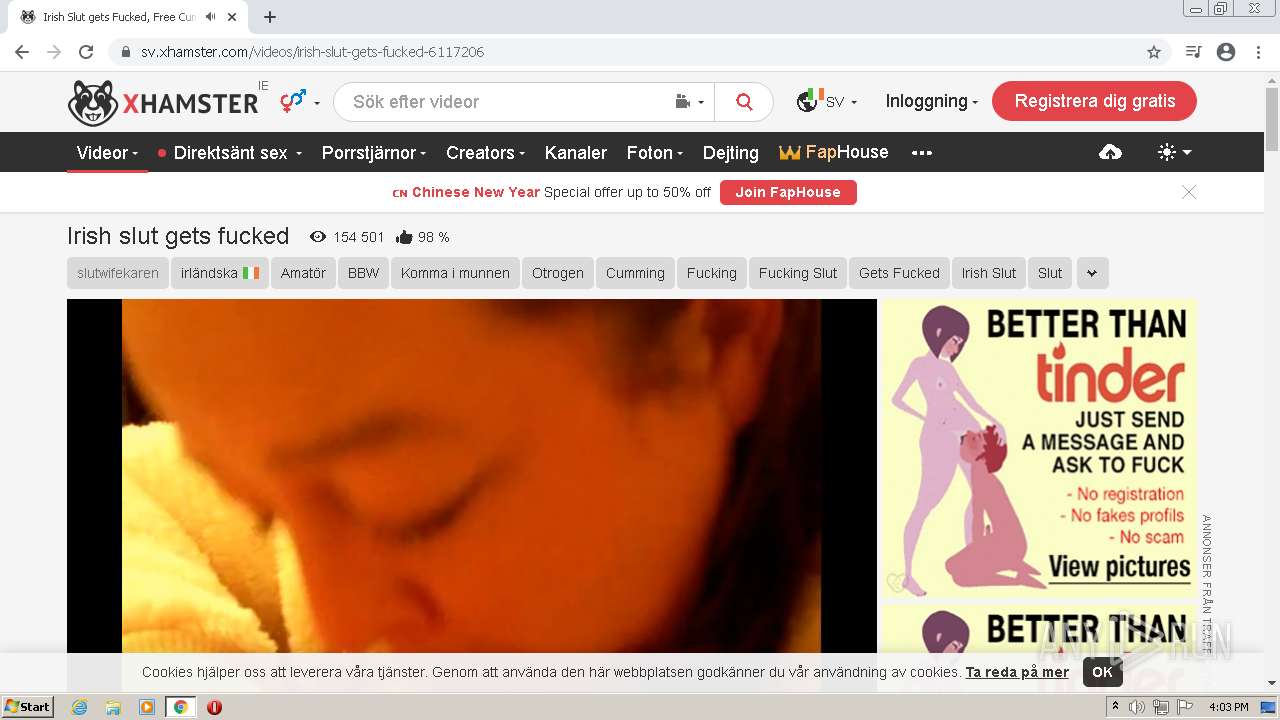Screen dimensions: 1280x720
Task: Open the Direktsänt navigation item
Action: tap(230, 153)
